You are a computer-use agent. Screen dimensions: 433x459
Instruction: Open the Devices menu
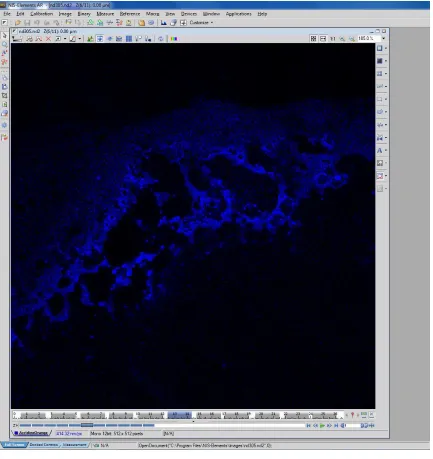(x=189, y=14)
